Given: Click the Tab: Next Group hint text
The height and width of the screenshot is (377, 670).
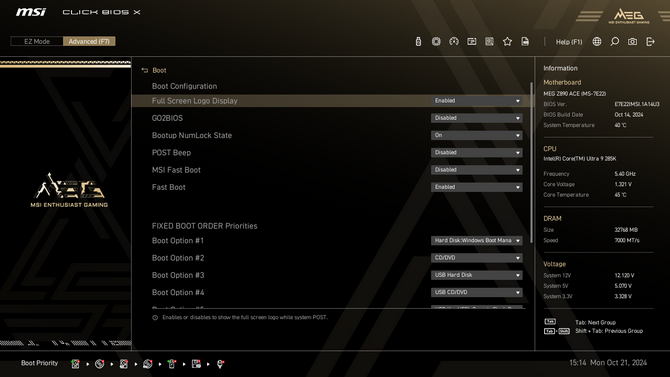Looking at the screenshot, I should tap(595, 322).
